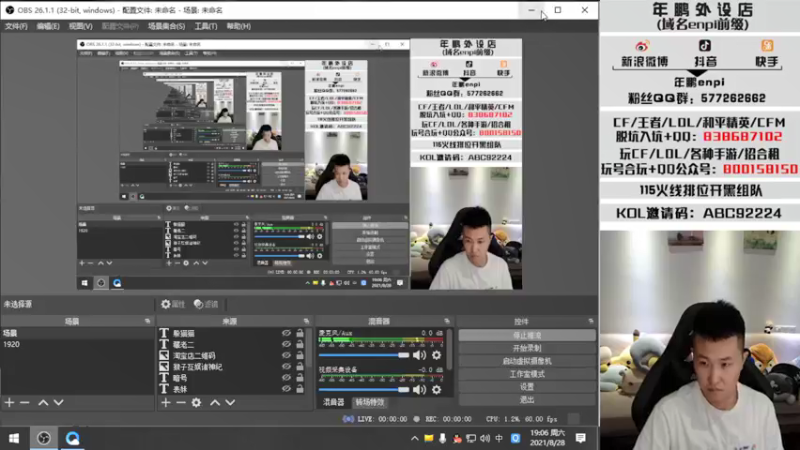Switch to the 混音器 tab
Image resolution: width=800 pixels, height=450 pixels.
pos(334,402)
